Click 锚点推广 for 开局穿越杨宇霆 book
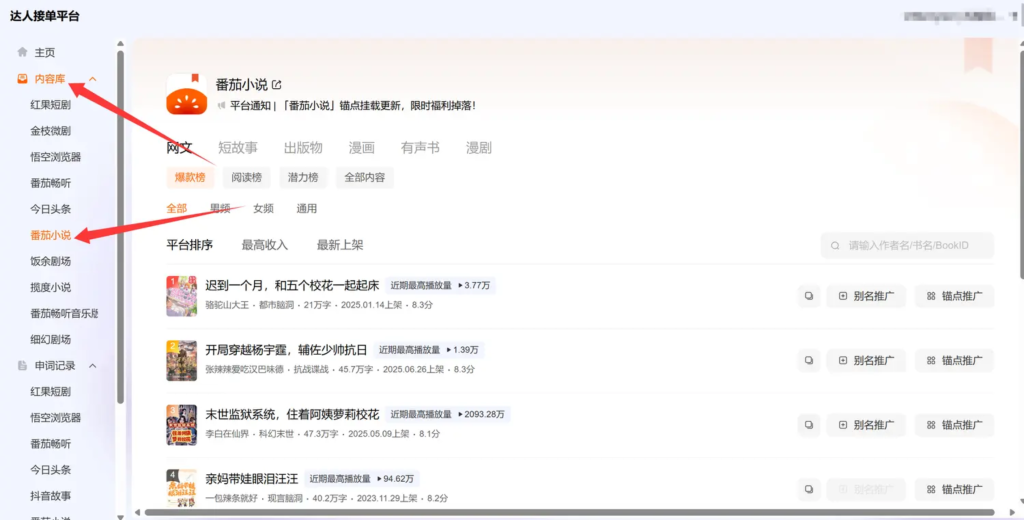 point(954,361)
